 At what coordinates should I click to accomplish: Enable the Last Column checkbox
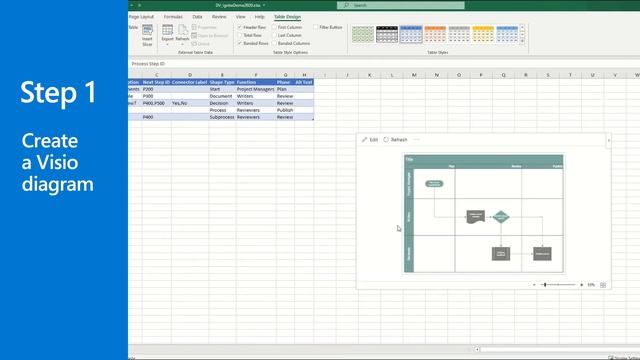pyautogui.click(x=274, y=36)
